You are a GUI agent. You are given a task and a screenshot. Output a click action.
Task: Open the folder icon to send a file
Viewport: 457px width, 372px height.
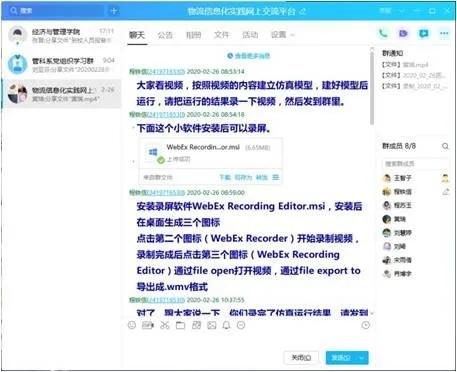(180, 325)
